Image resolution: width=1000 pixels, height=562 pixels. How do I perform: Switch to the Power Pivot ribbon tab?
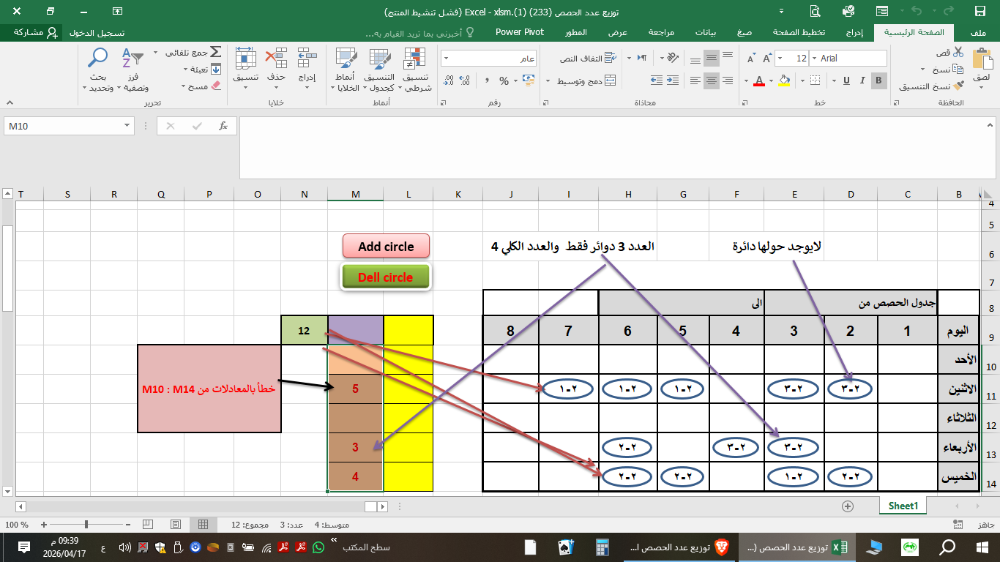click(x=519, y=32)
